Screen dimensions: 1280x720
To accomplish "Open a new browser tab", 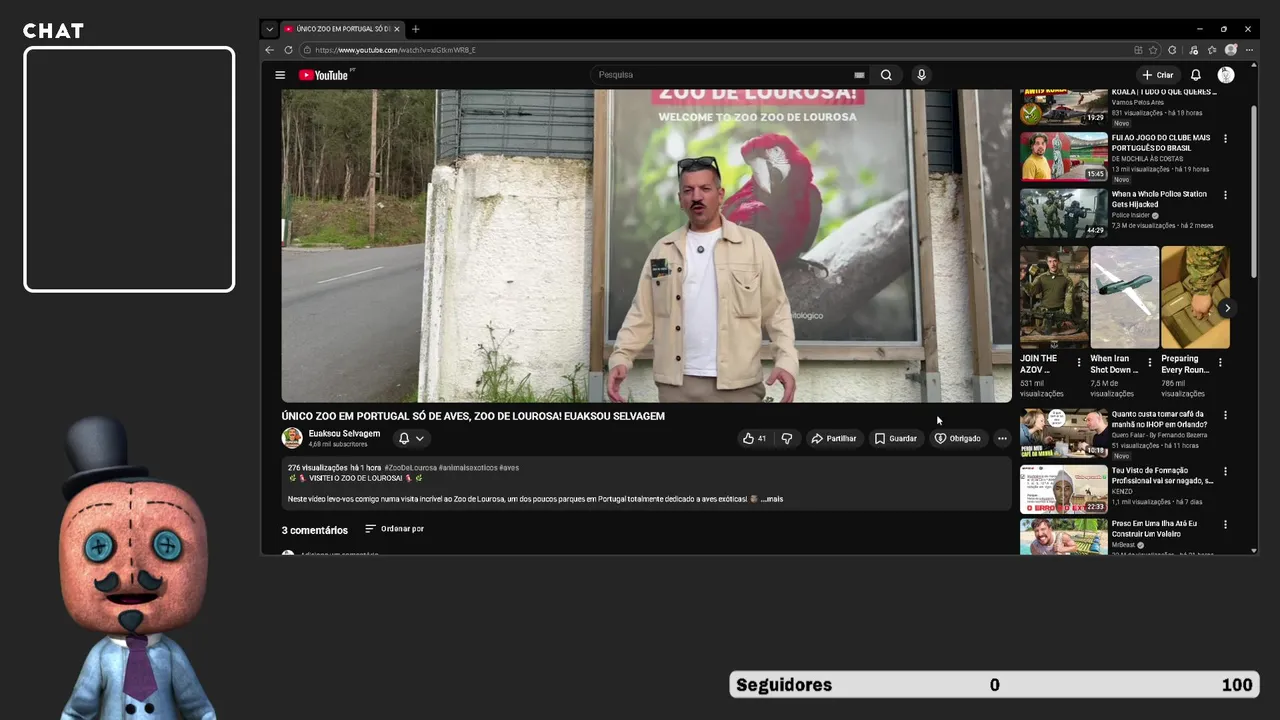I will coord(415,29).
